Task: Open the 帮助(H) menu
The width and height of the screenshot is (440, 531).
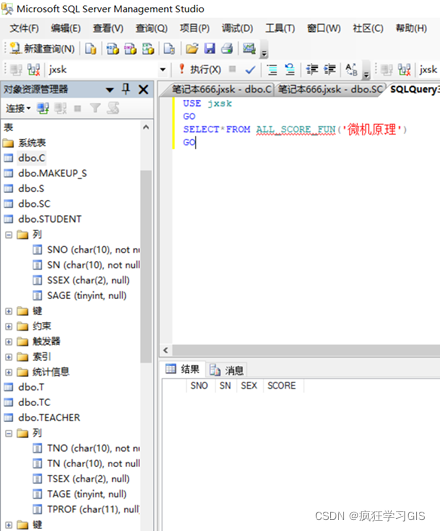Action: 411,28
